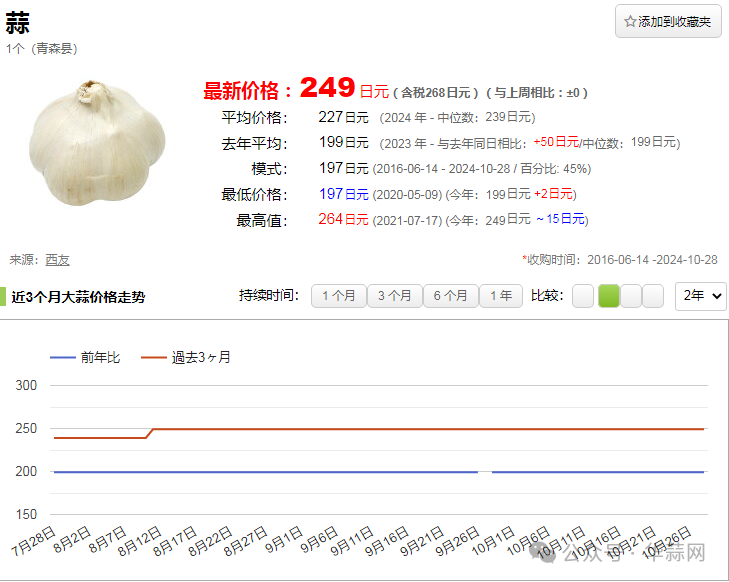Image resolution: width=729 pixels, height=582 pixels.
Task: Click the highest price 264日元 value
Action: click(343, 219)
